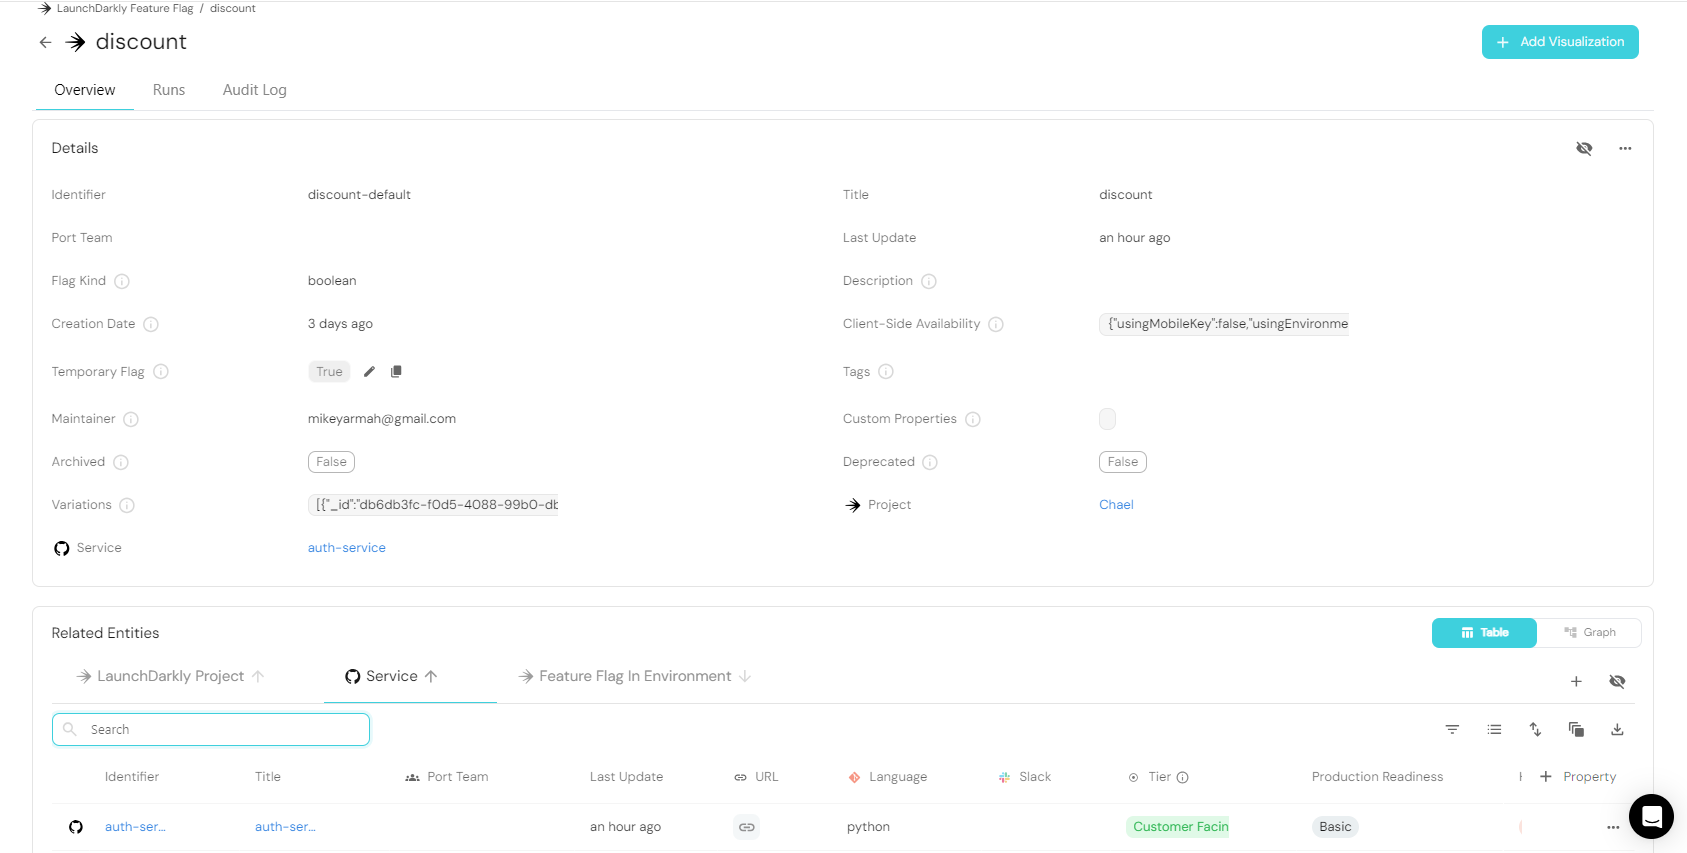Download the related entities table

(x=1617, y=729)
